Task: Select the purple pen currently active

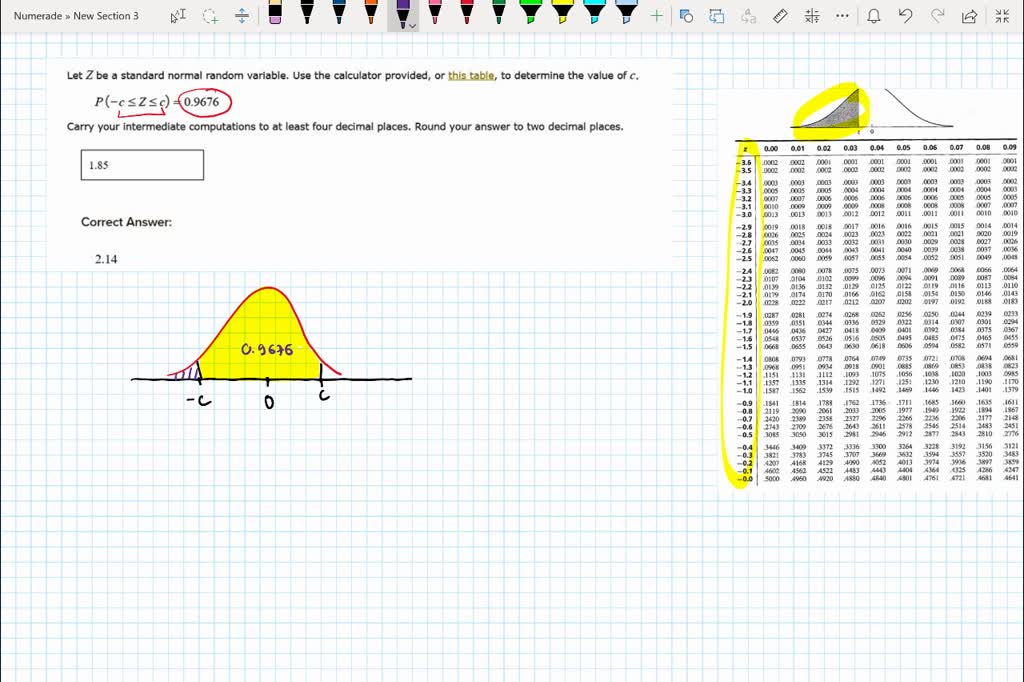Action: (x=403, y=15)
